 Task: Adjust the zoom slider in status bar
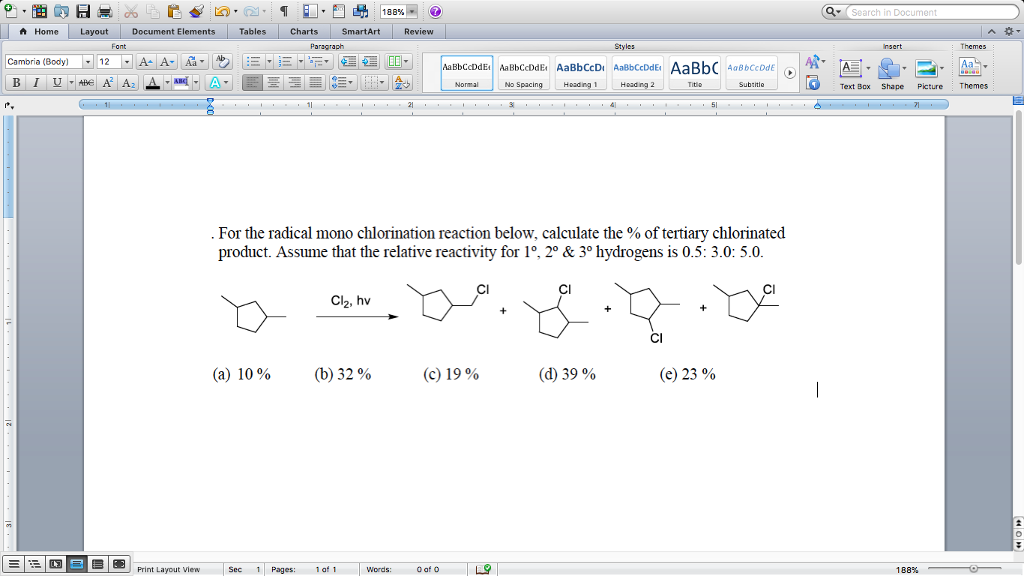point(972,569)
